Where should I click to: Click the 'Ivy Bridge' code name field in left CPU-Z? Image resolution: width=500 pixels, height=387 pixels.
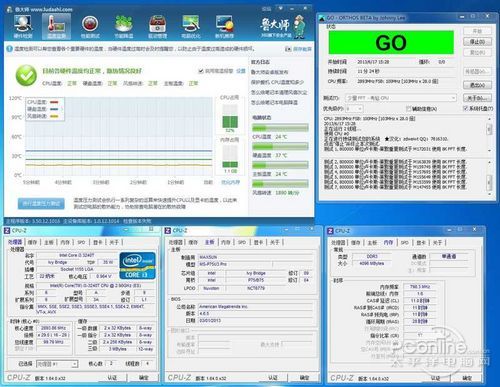[57, 262]
